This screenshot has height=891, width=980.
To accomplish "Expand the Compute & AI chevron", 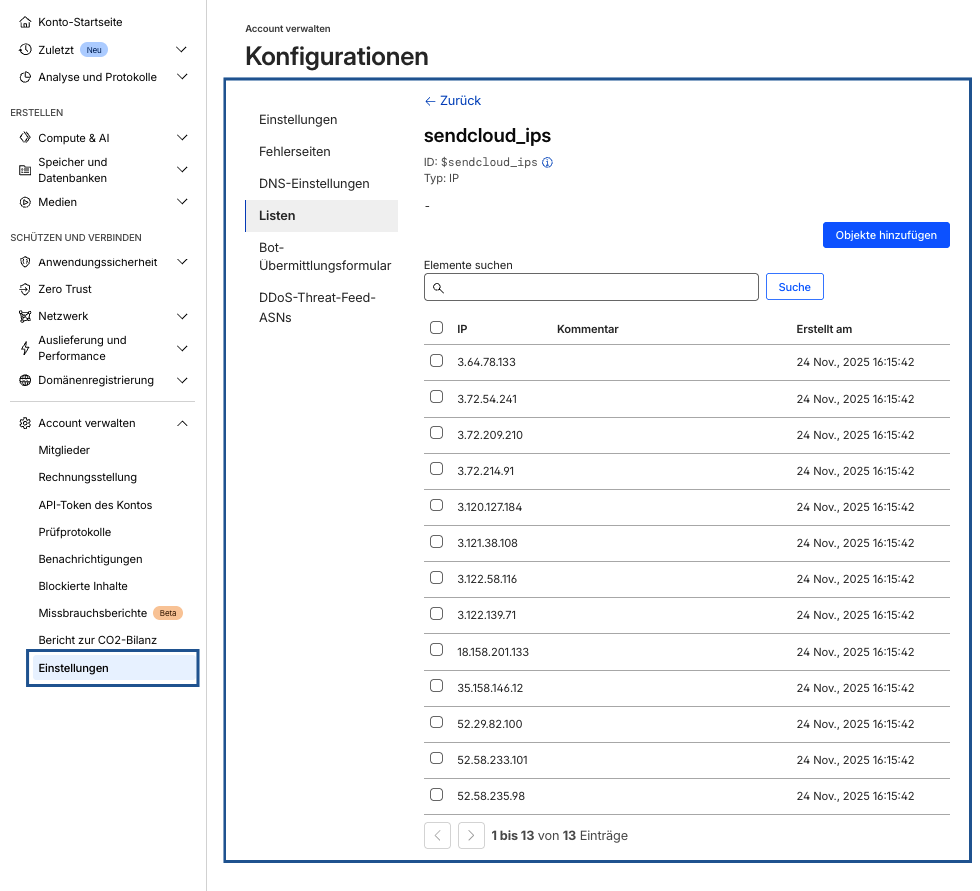I will [182, 137].
